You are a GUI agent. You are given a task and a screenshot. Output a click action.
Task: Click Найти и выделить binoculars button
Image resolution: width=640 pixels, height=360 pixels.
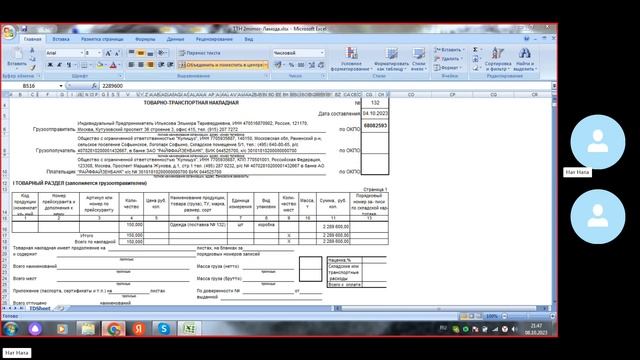tap(524, 59)
